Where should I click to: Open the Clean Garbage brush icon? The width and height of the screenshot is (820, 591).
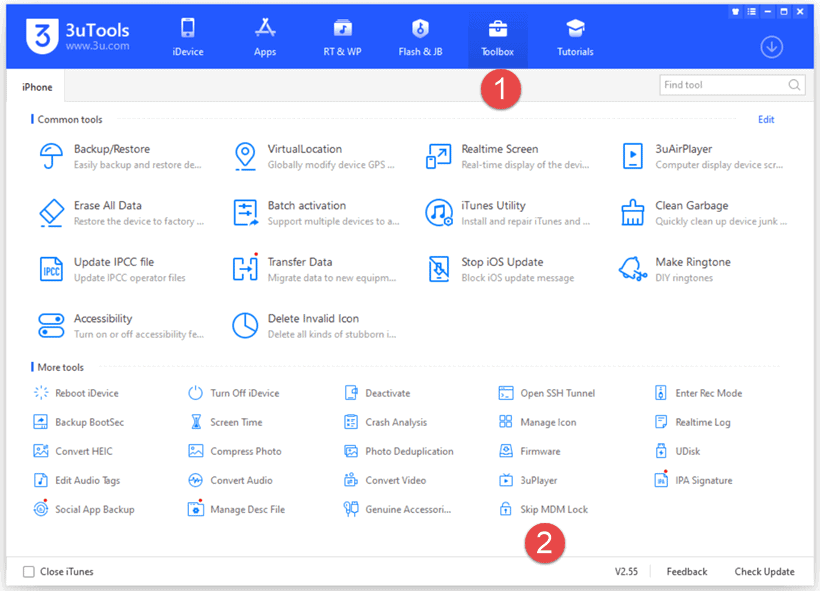632,212
